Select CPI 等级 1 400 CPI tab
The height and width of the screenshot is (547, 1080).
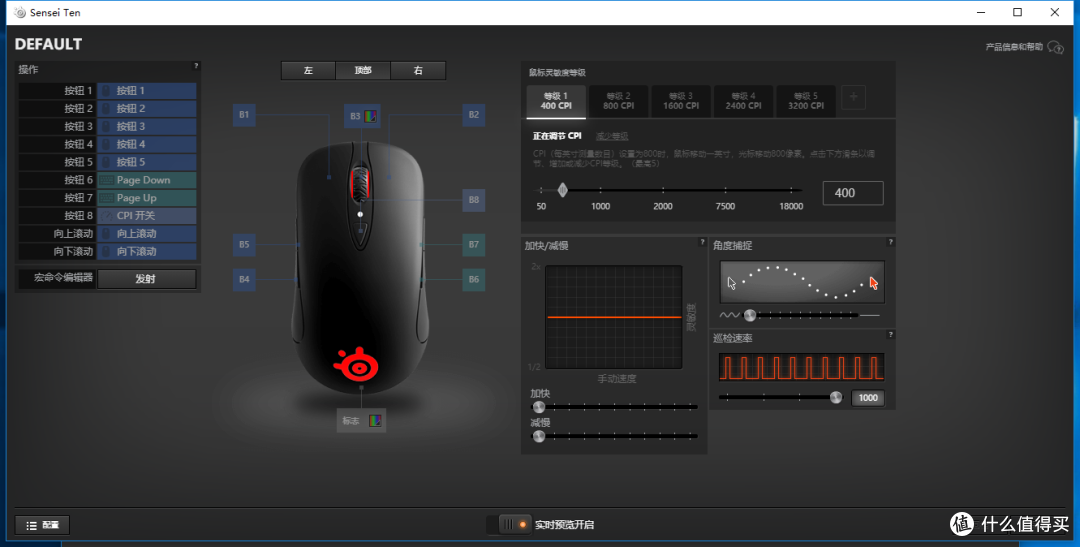(556, 101)
